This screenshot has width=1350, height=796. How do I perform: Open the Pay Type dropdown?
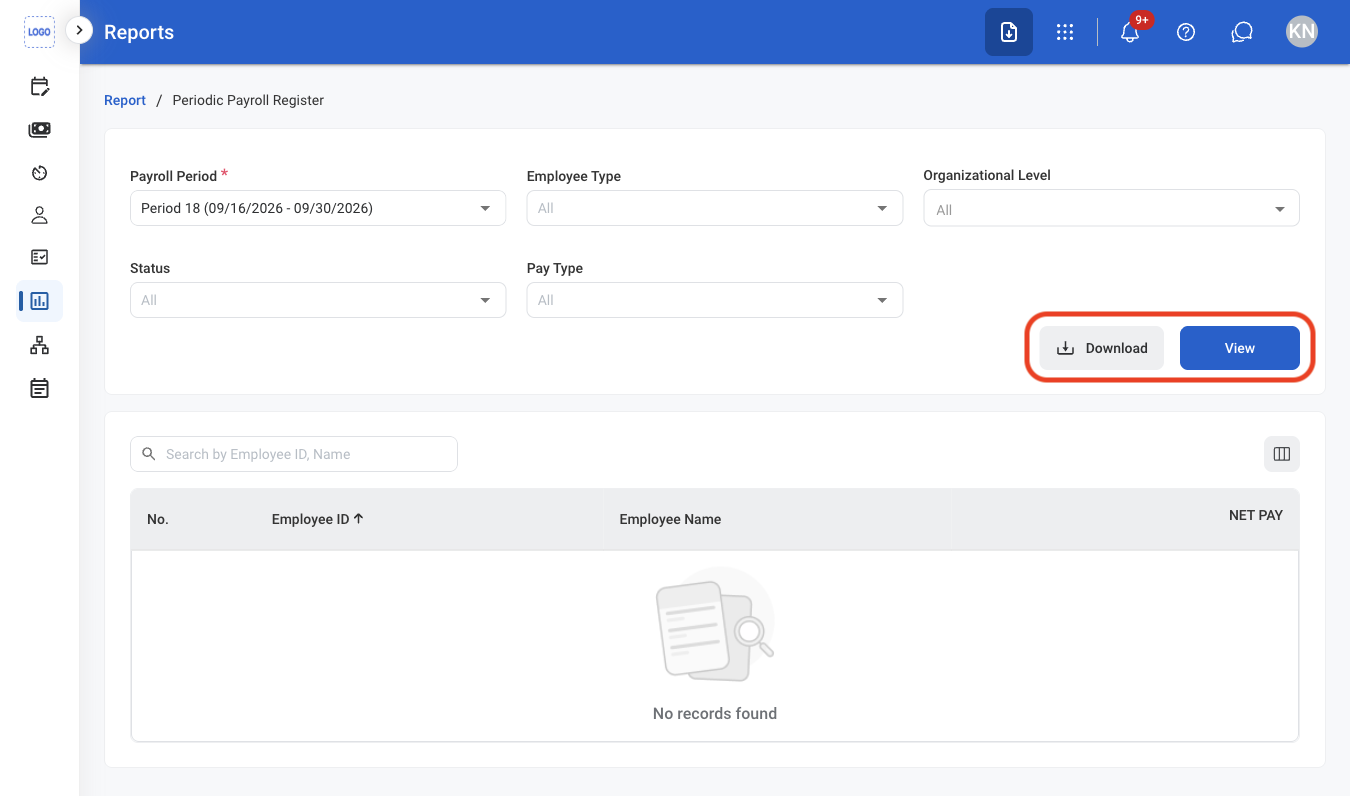715,300
